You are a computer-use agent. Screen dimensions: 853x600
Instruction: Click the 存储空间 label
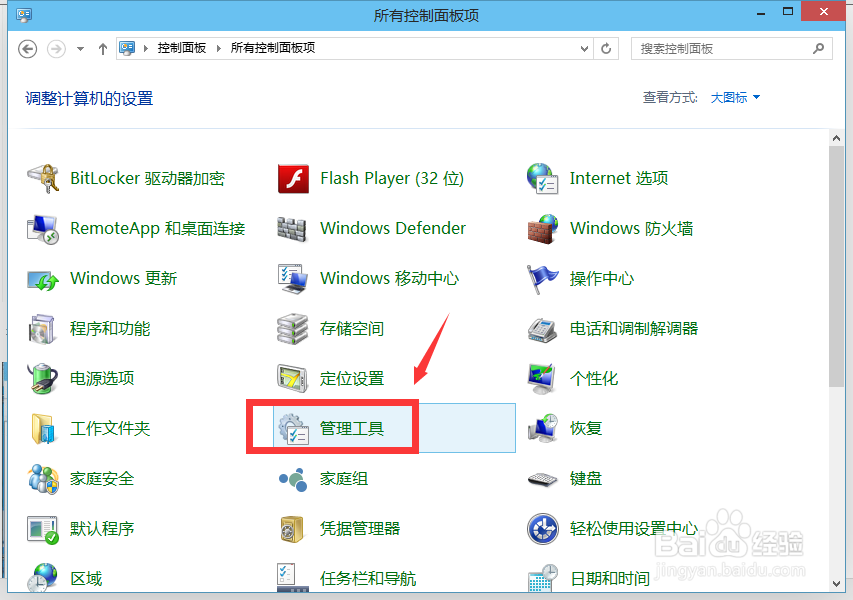(x=351, y=329)
